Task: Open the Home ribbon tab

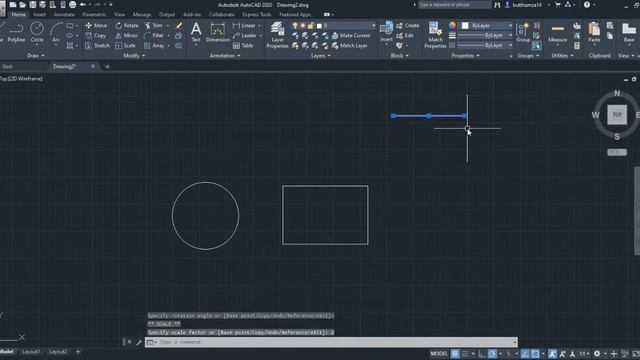Action: [18, 14]
